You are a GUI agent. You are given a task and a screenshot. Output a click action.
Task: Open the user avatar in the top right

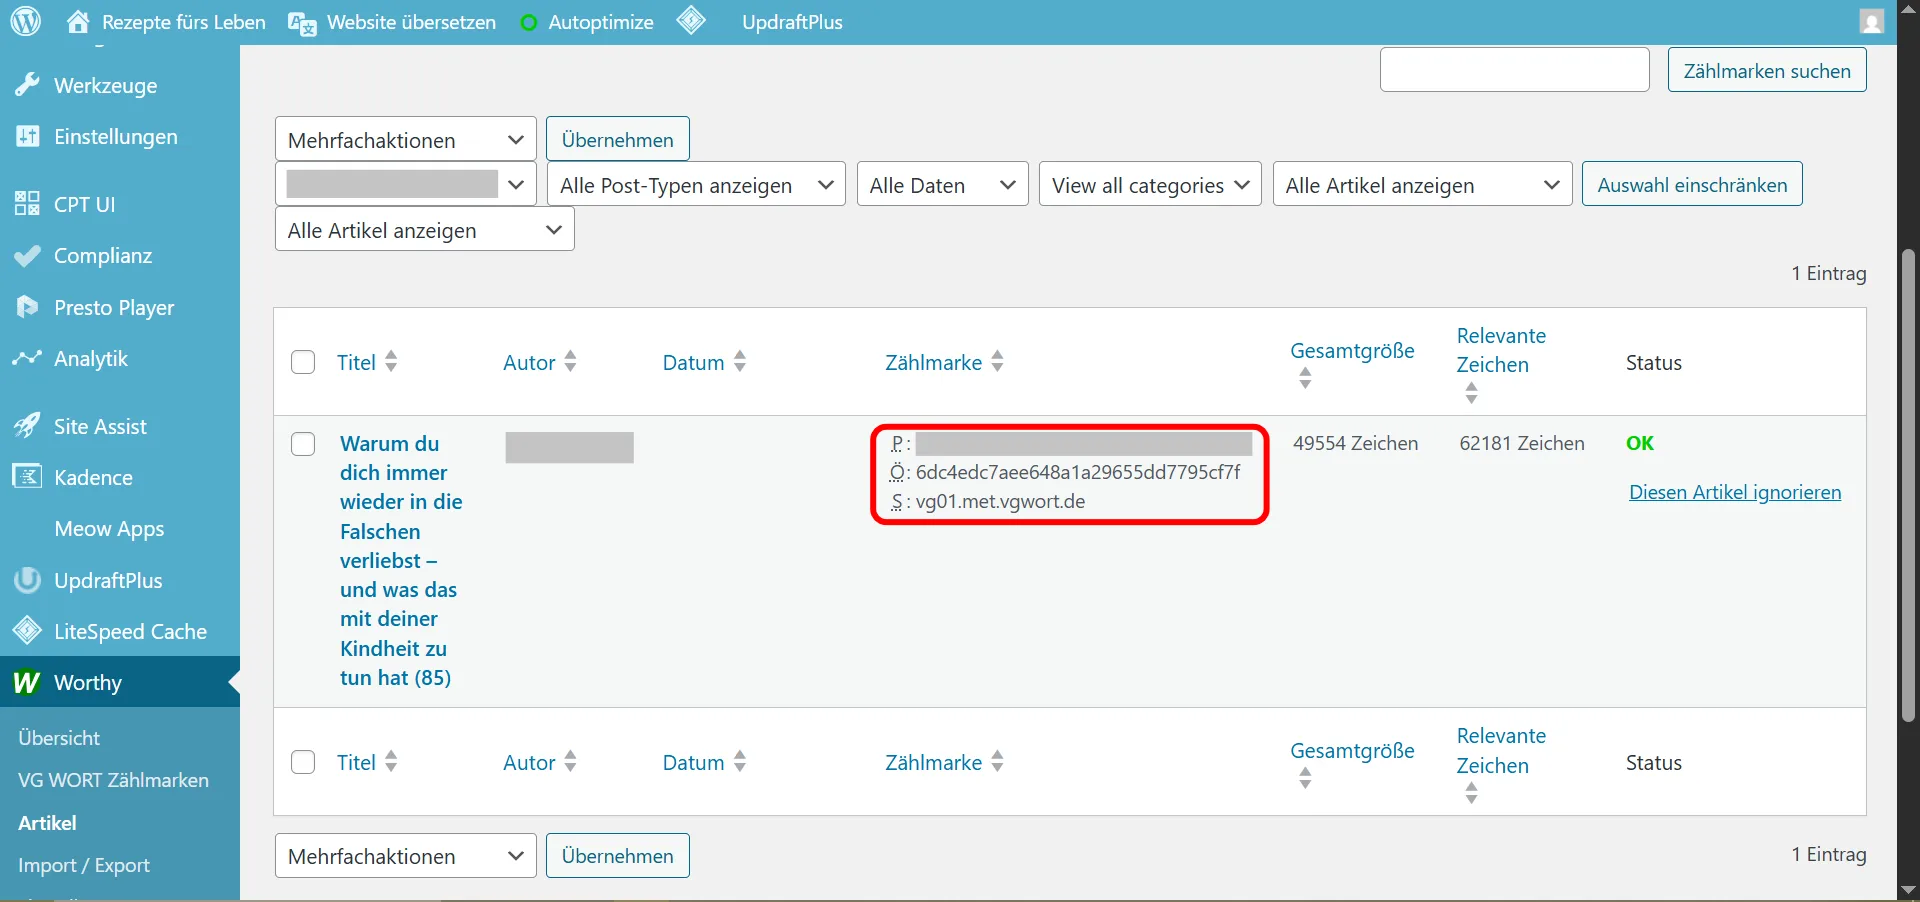[x=1870, y=21]
